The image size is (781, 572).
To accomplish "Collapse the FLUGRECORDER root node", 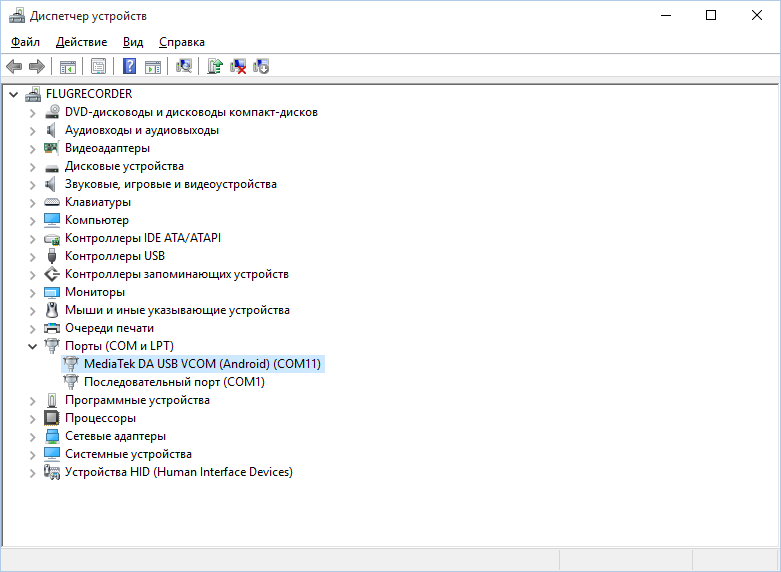I will tap(13, 94).
